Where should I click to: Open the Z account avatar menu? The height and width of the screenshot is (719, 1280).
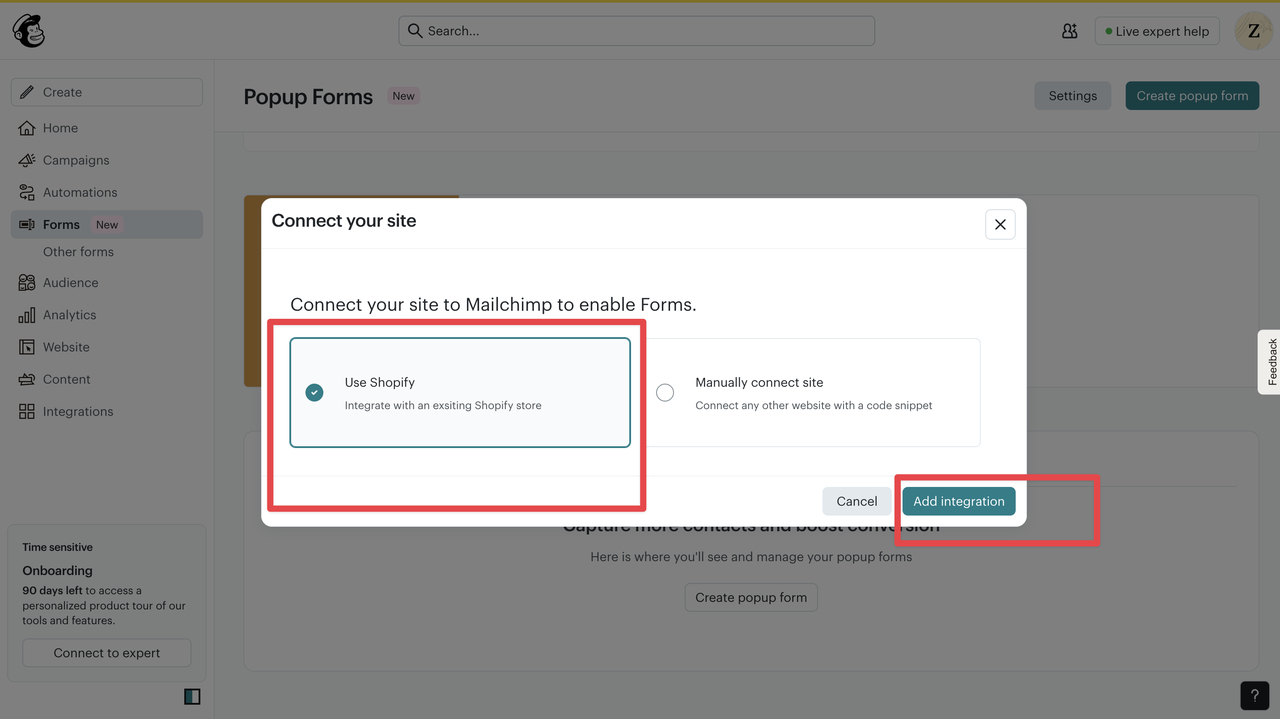click(1253, 31)
